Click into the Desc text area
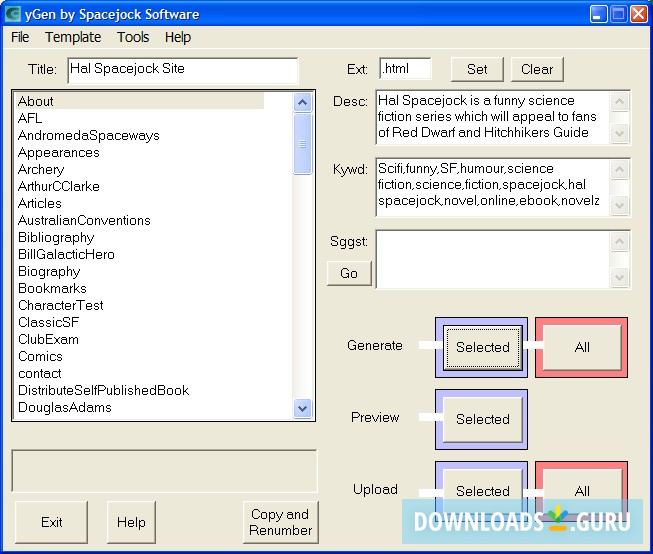653x554 pixels. point(493,117)
